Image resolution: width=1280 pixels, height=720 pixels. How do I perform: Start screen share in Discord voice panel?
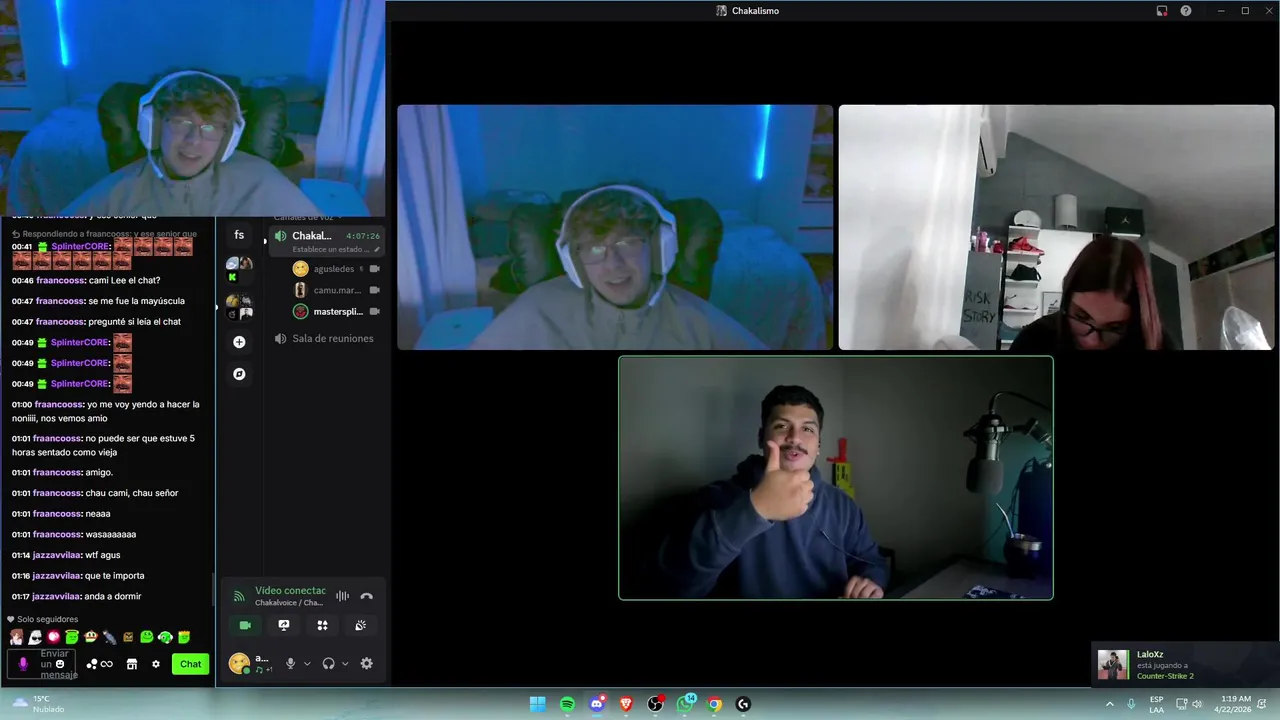pyautogui.click(x=284, y=625)
